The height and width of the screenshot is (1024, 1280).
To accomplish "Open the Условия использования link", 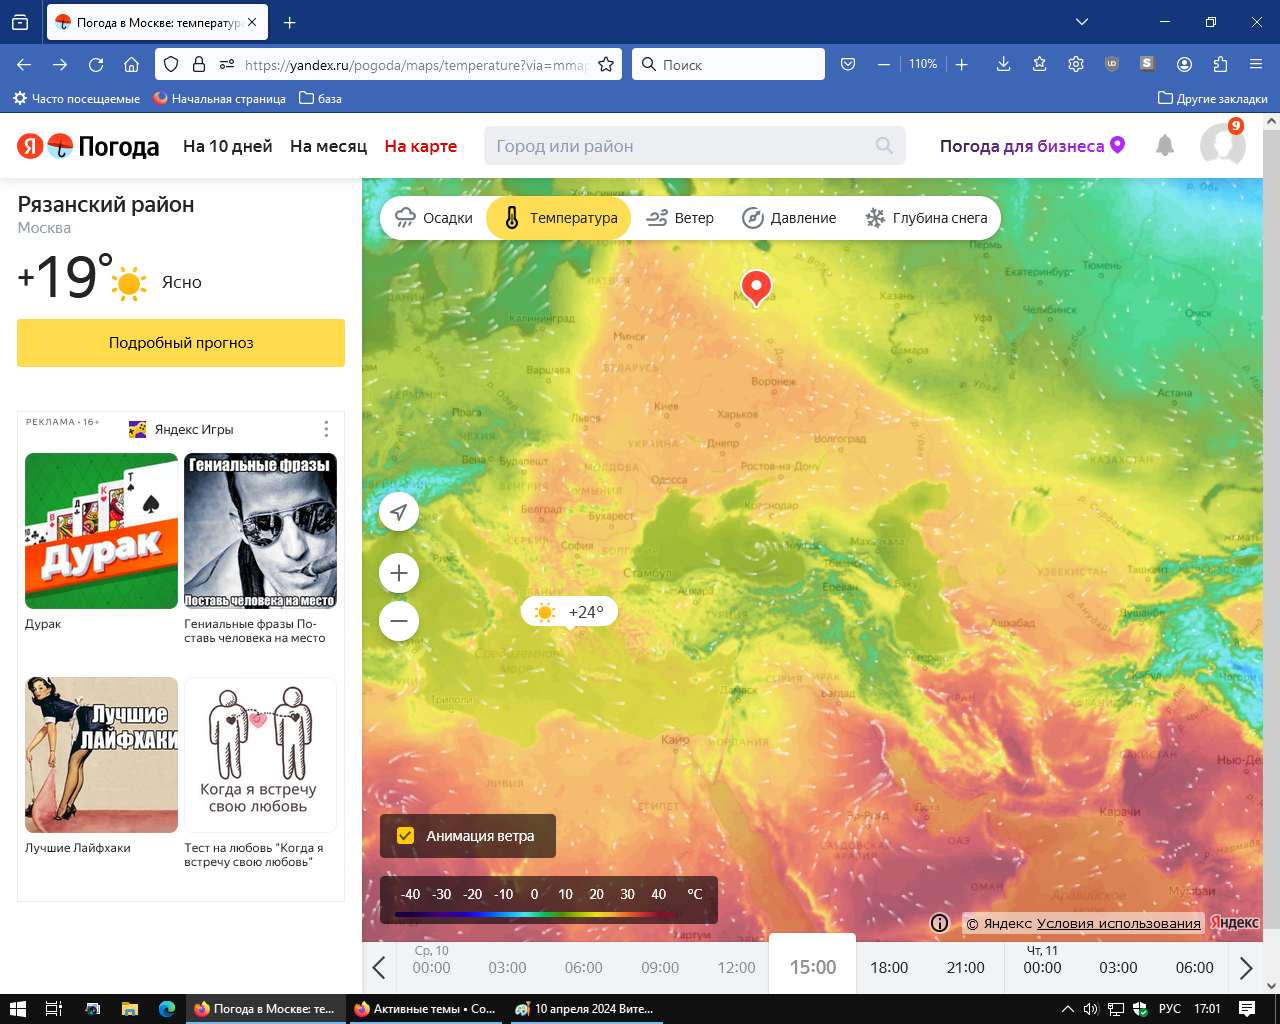I will (1118, 923).
